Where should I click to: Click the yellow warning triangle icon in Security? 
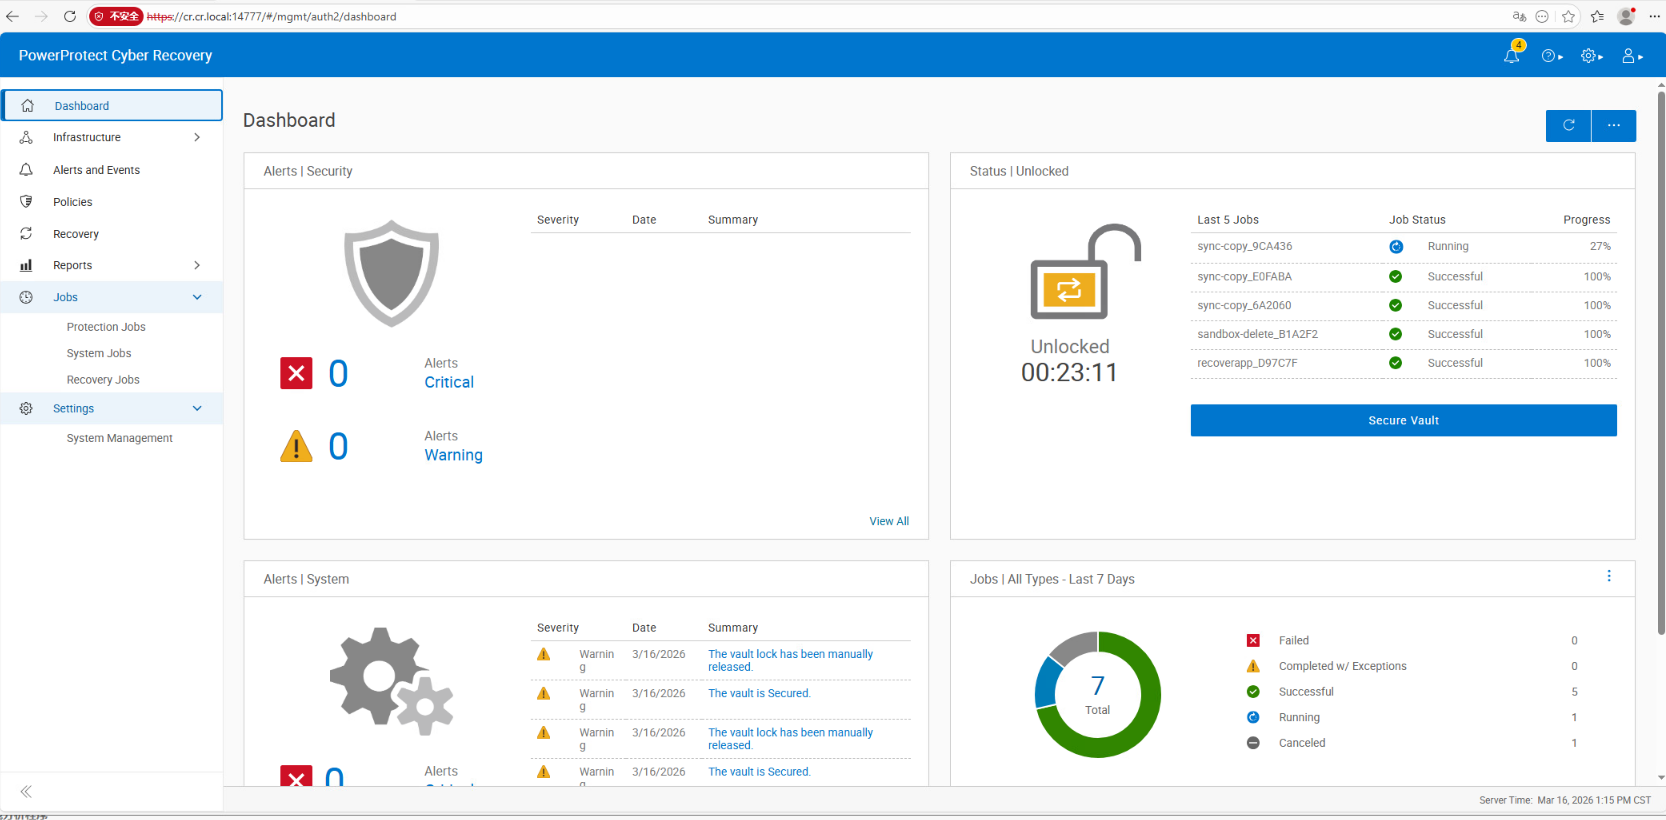(x=296, y=446)
